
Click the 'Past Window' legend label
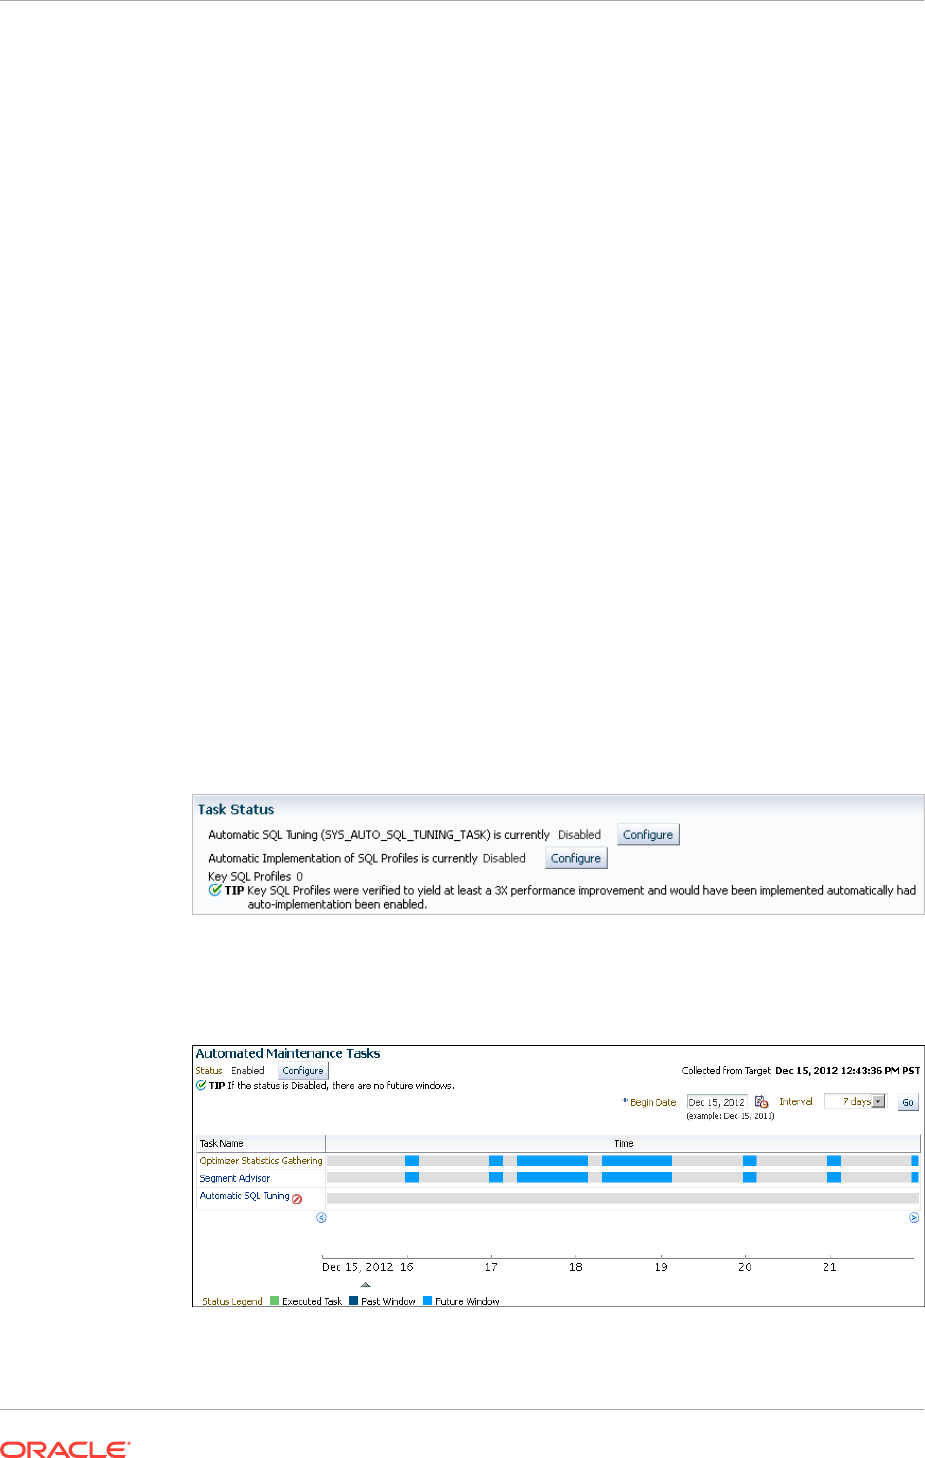[x=388, y=1301]
